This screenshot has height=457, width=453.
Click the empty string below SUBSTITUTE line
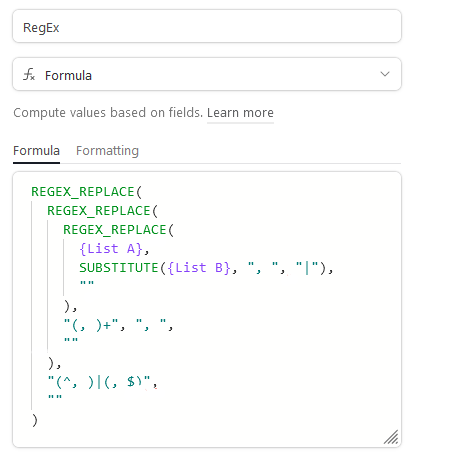click(x=87, y=283)
